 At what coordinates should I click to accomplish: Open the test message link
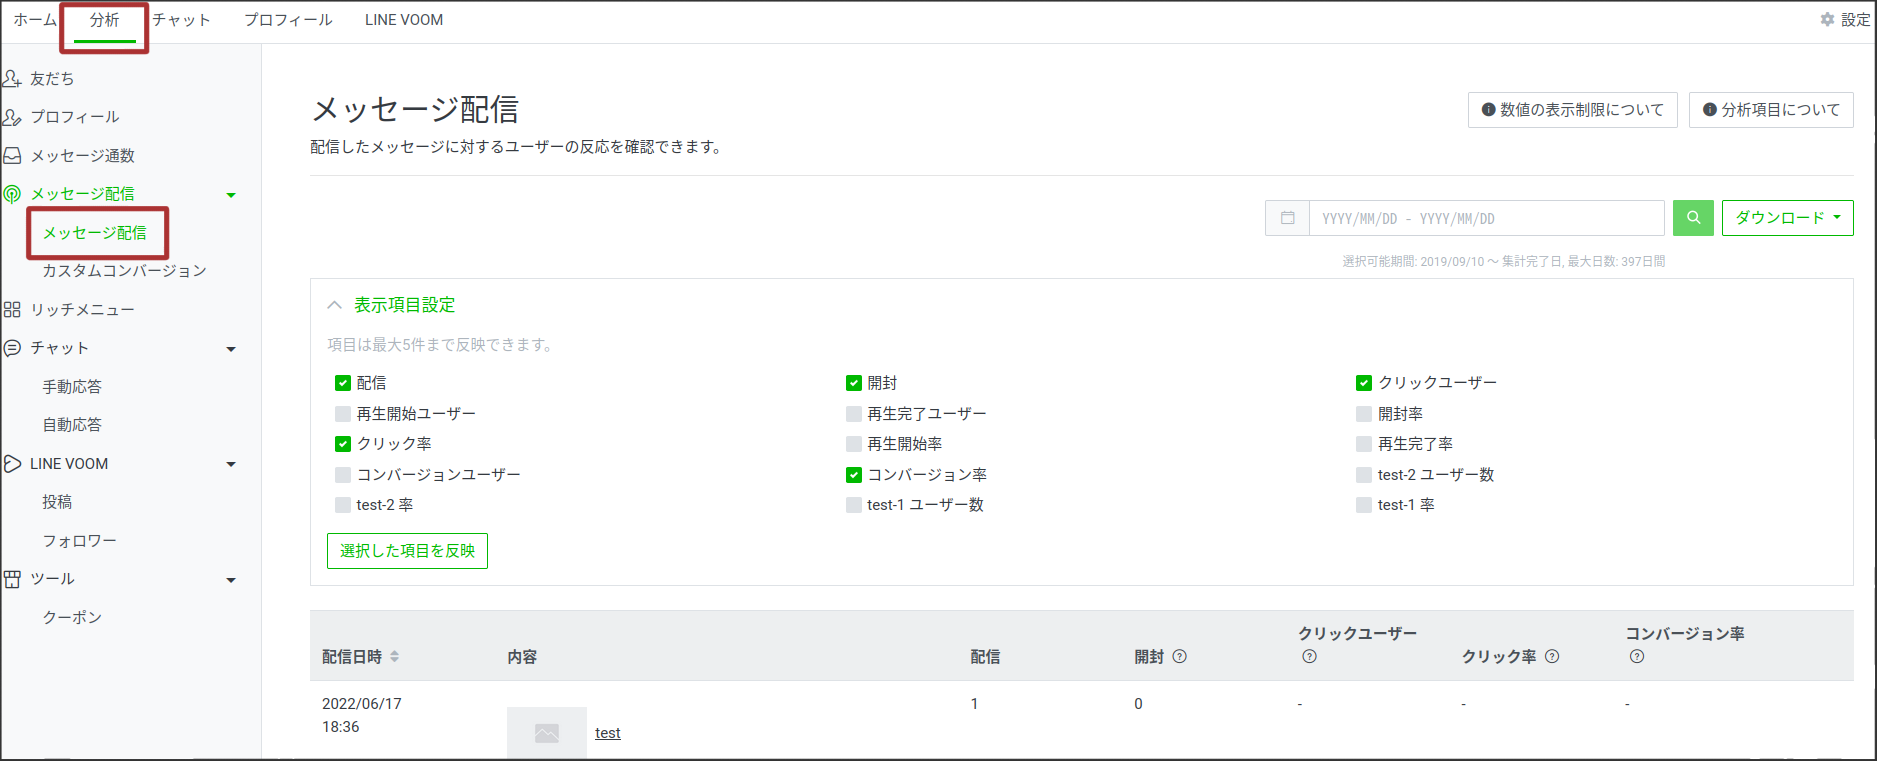(x=608, y=733)
